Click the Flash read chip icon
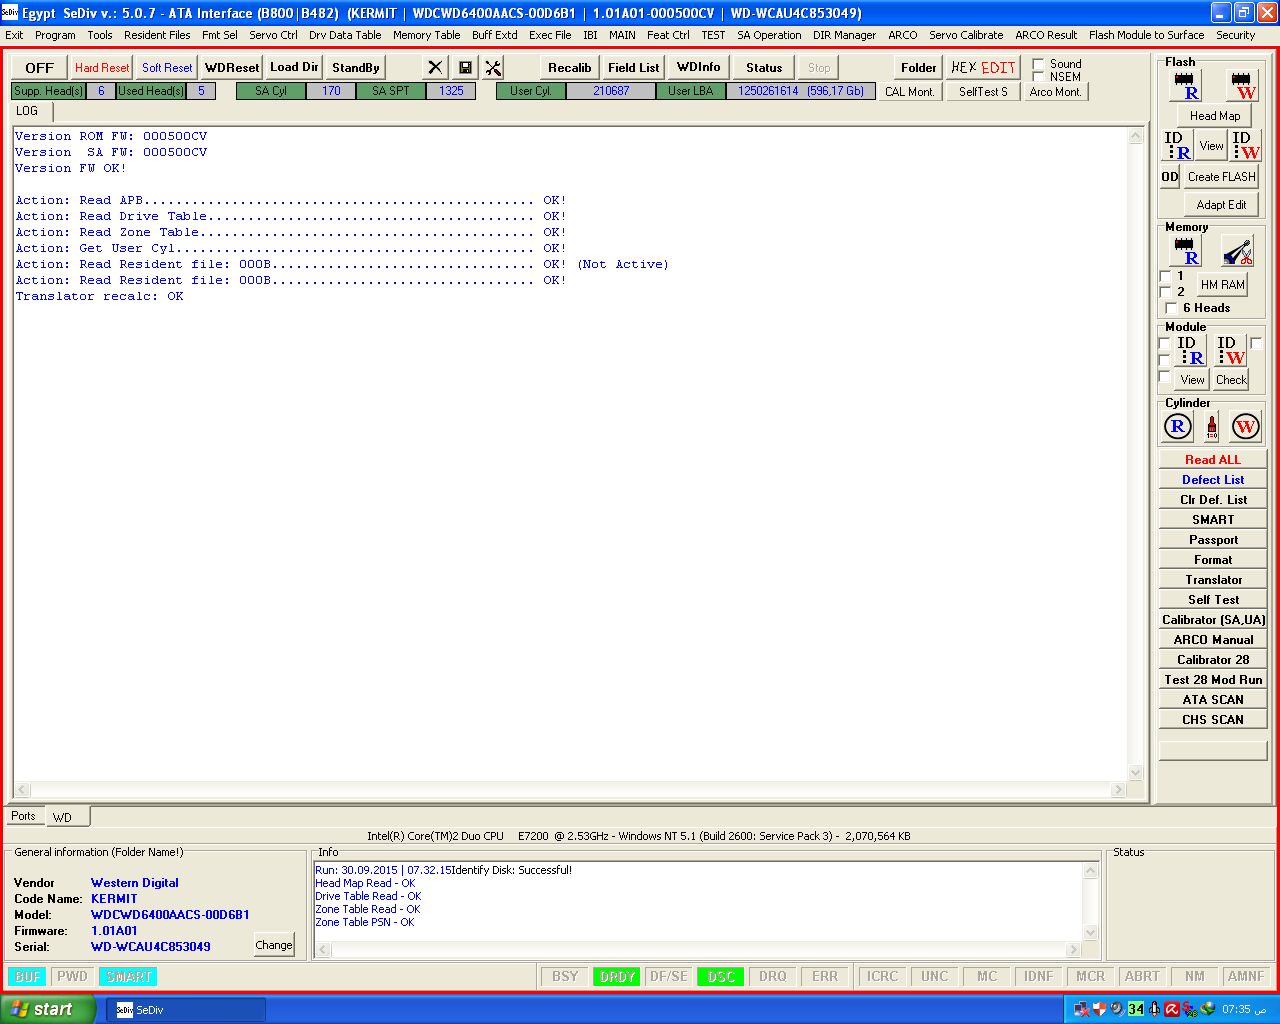The height and width of the screenshot is (1024, 1280). (1185, 86)
